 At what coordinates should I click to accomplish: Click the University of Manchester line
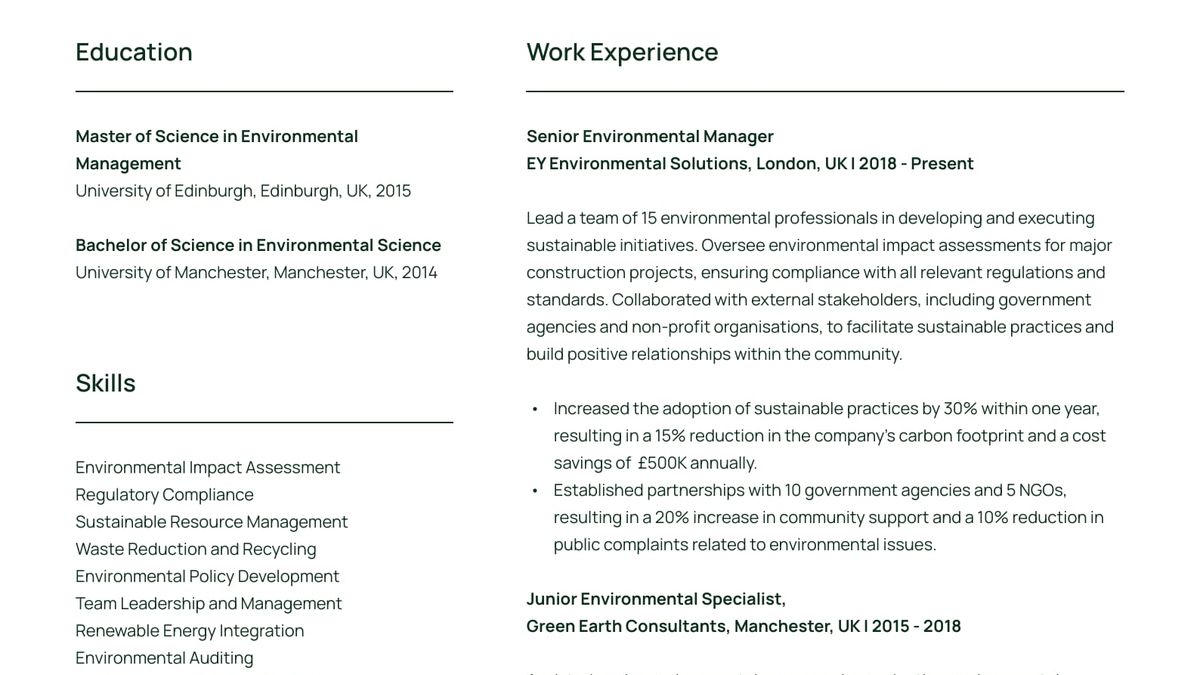[x=256, y=272]
